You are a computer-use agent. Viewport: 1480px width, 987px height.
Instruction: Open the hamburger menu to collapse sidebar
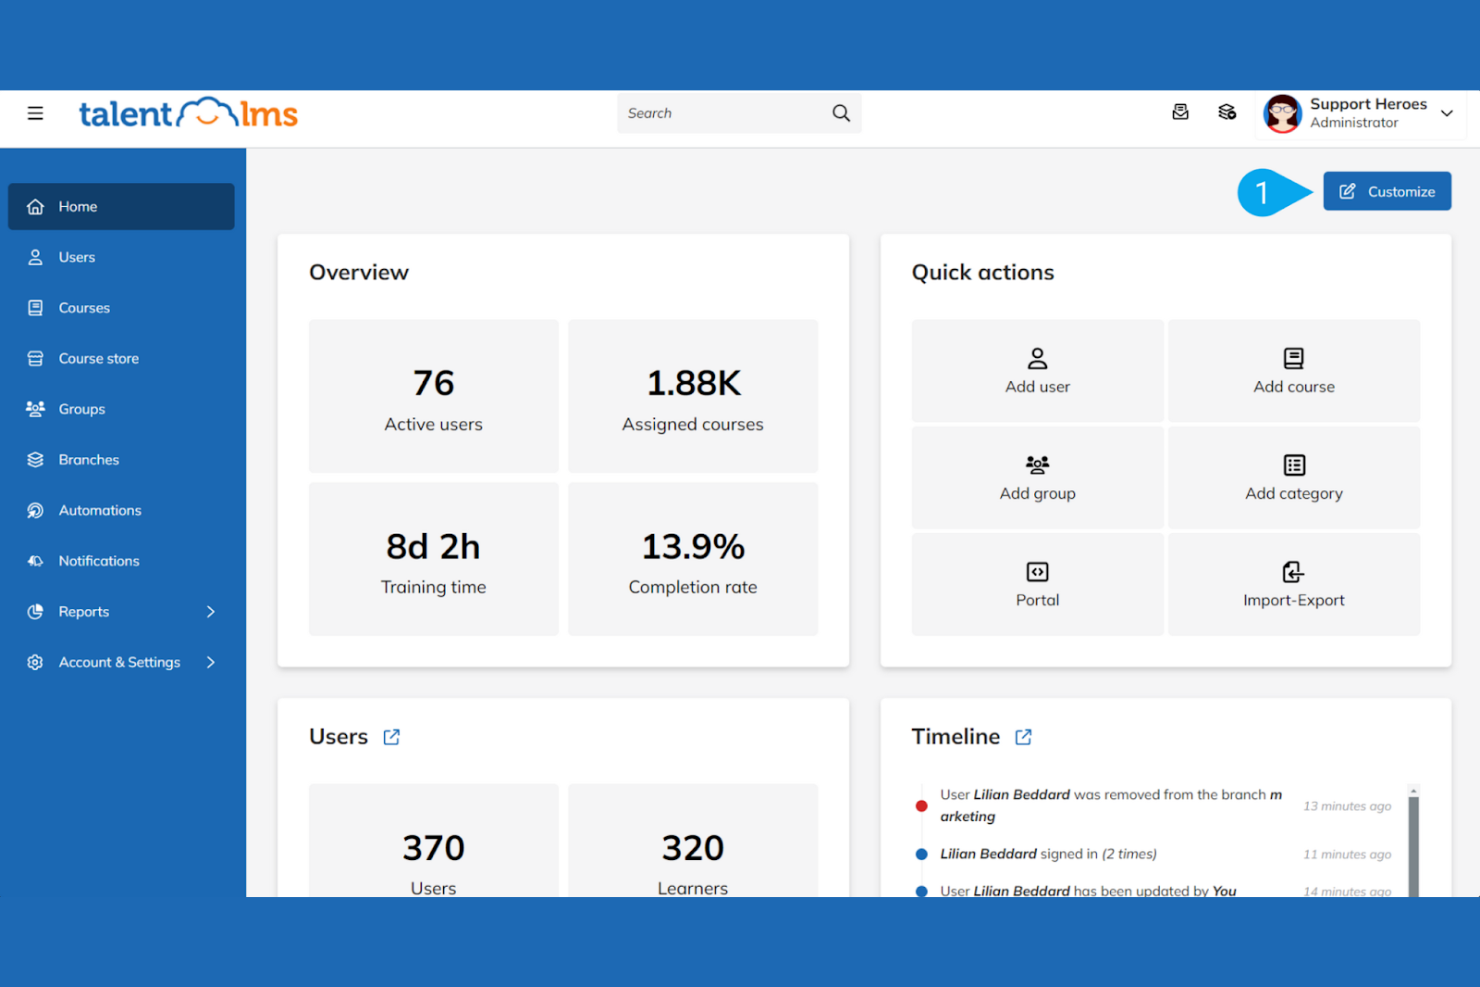(35, 113)
